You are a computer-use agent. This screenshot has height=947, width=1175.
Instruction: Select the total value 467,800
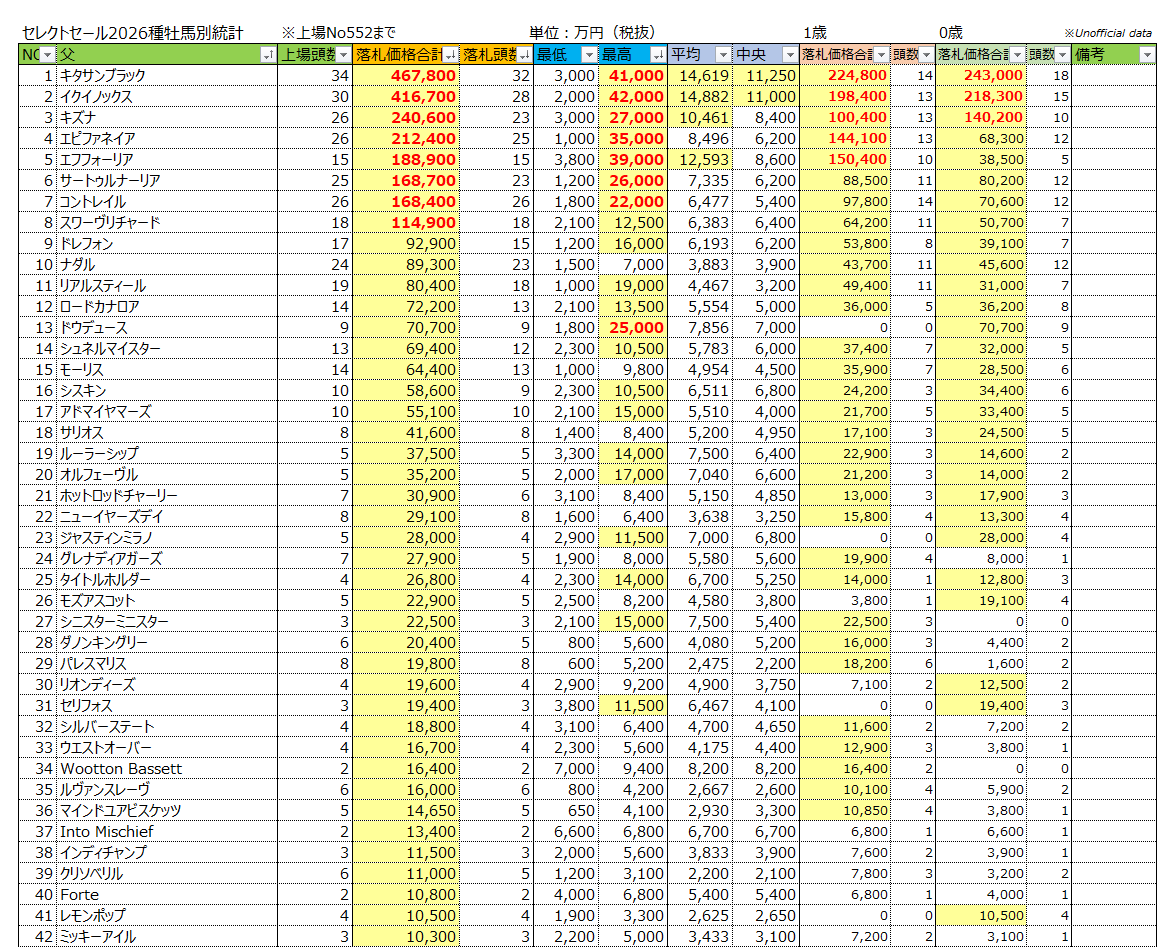[405, 76]
